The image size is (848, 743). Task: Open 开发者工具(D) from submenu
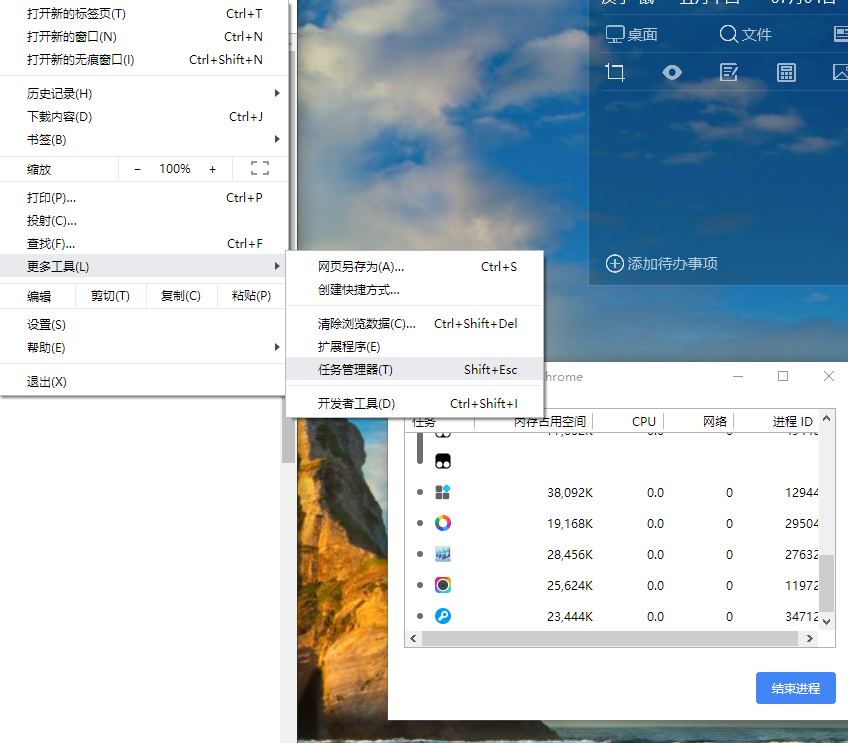(x=414, y=403)
